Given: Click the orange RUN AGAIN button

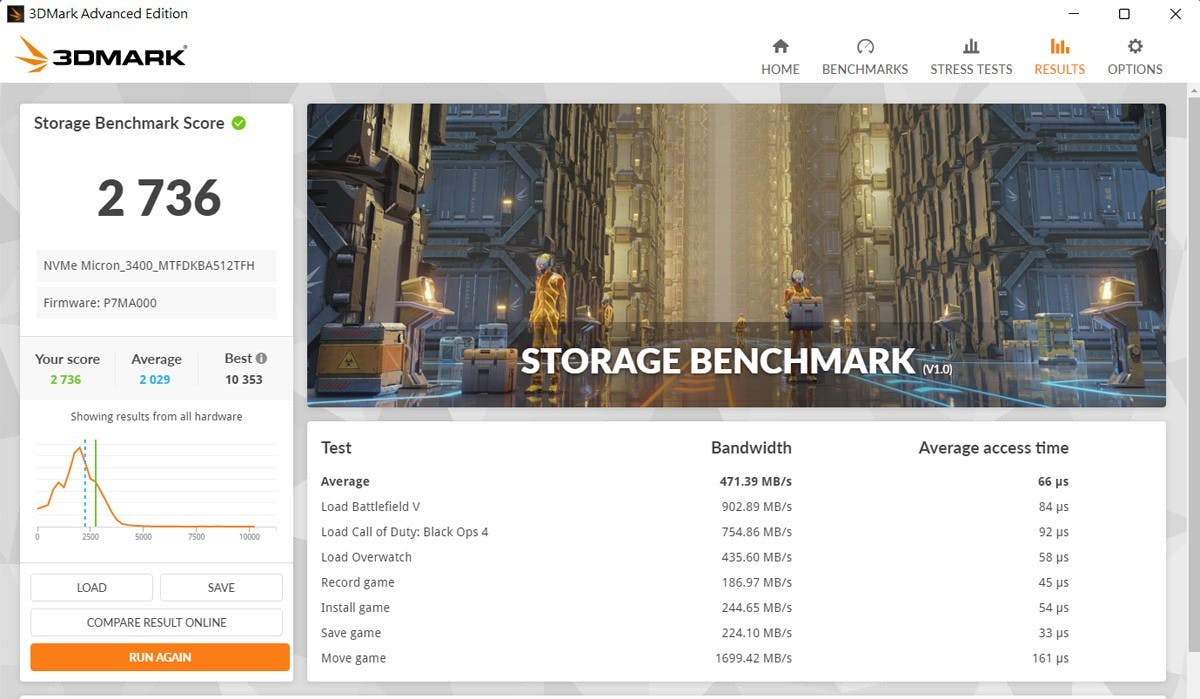Looking at the screenshot, I should click(160, 657).
